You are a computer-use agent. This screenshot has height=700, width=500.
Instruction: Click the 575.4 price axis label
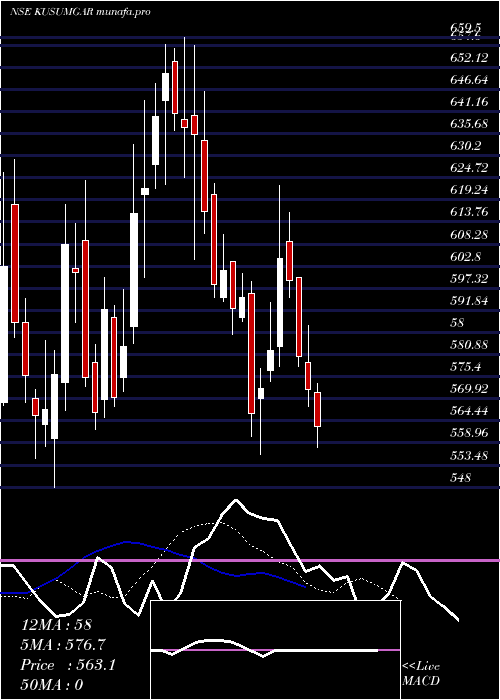(466, 367)
